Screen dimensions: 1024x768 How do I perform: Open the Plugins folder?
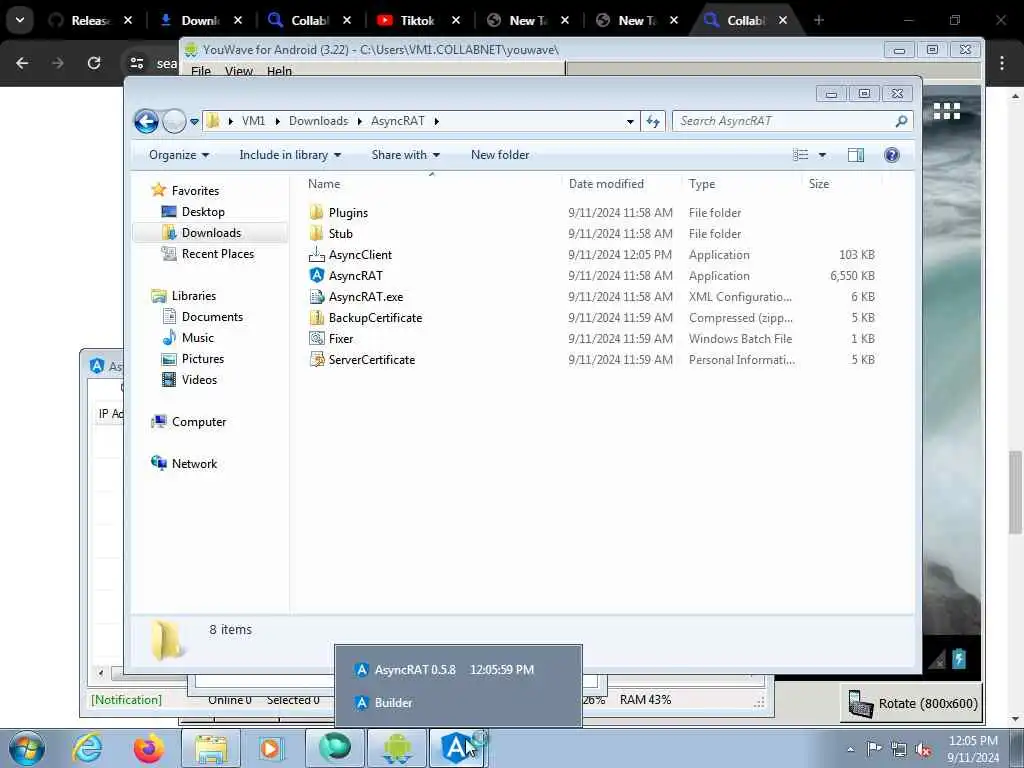[x=348, y=213]
